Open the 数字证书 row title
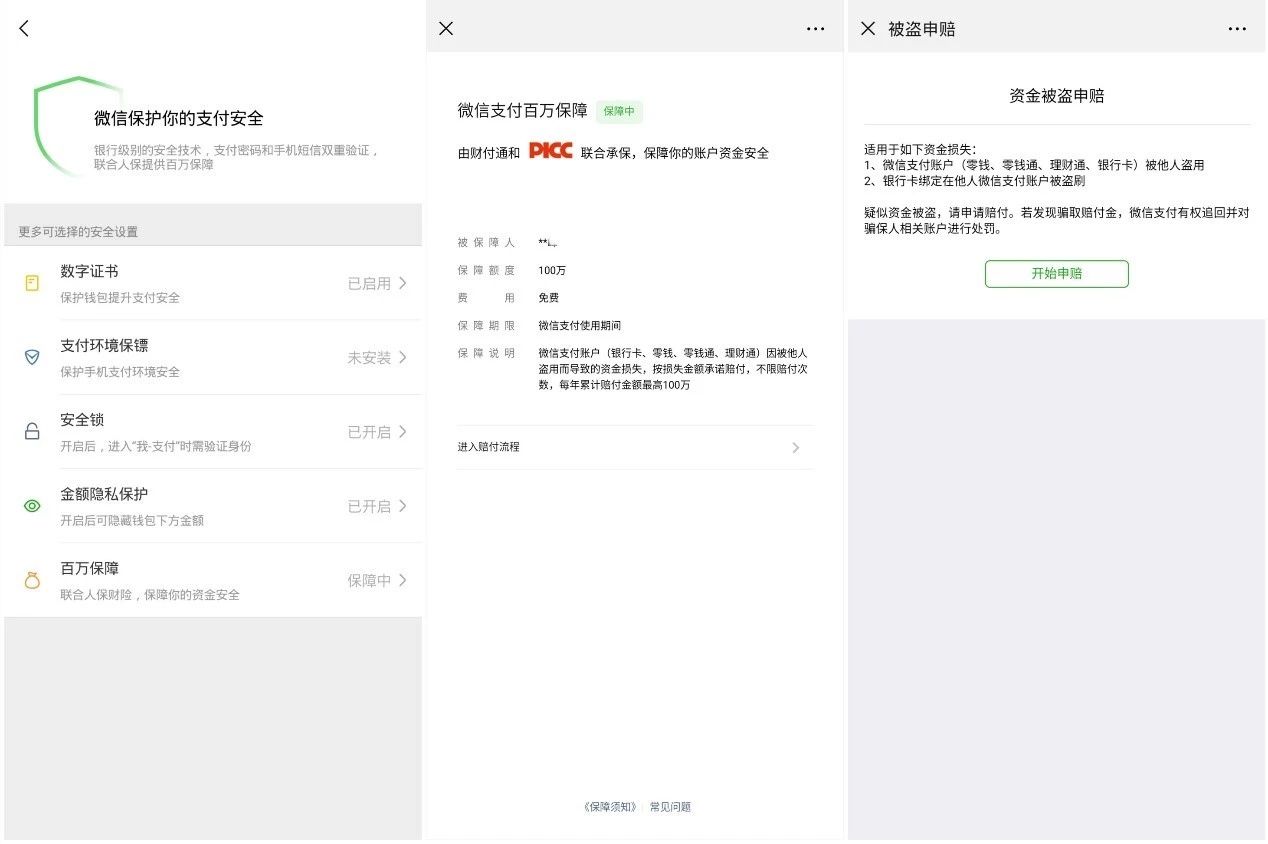Viewport: 1268px width, 844px height. pyautogui.click(x=90, y=272)
